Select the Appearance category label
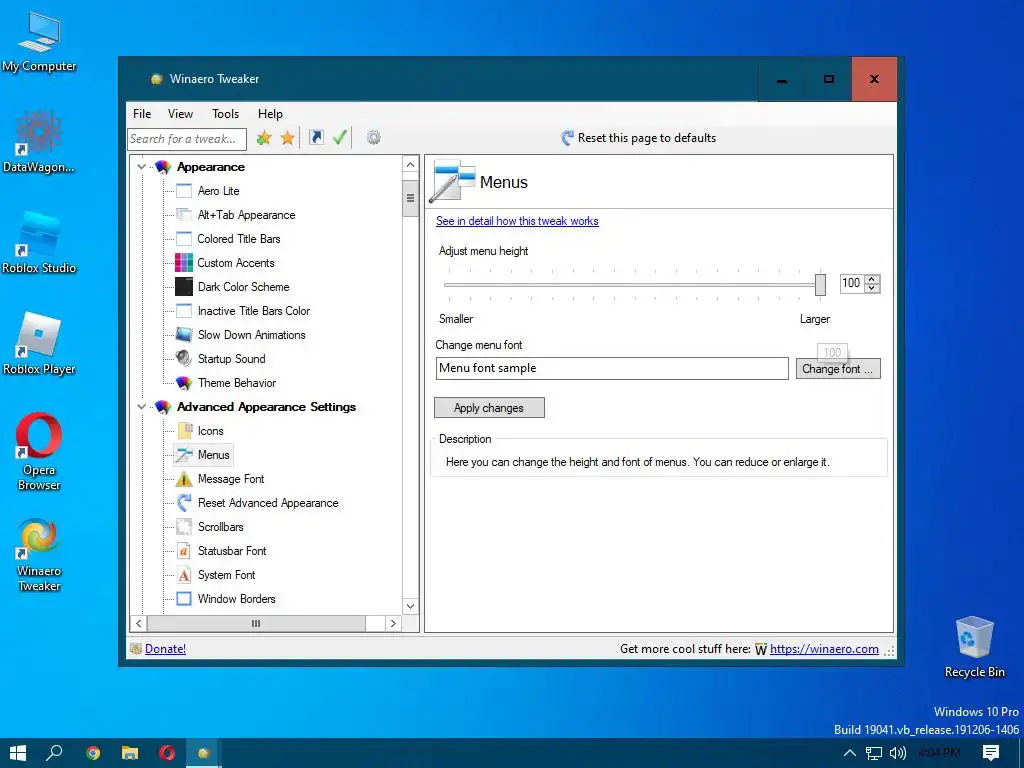The width and height of the screenshot is (1024, 768). tap(210, 167)
